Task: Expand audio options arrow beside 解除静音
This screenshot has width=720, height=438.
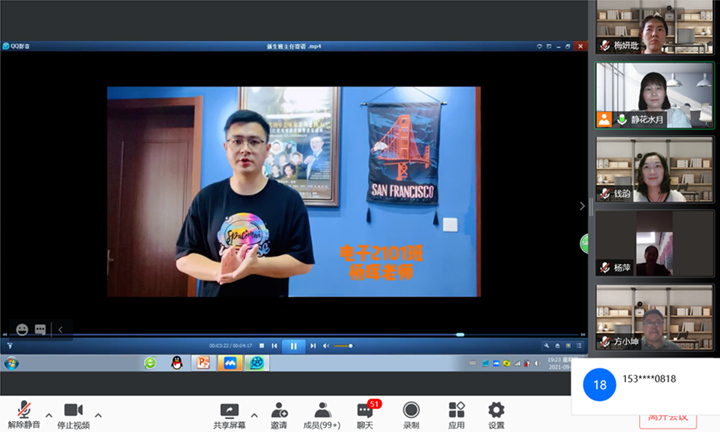Action: pos(48,415)
